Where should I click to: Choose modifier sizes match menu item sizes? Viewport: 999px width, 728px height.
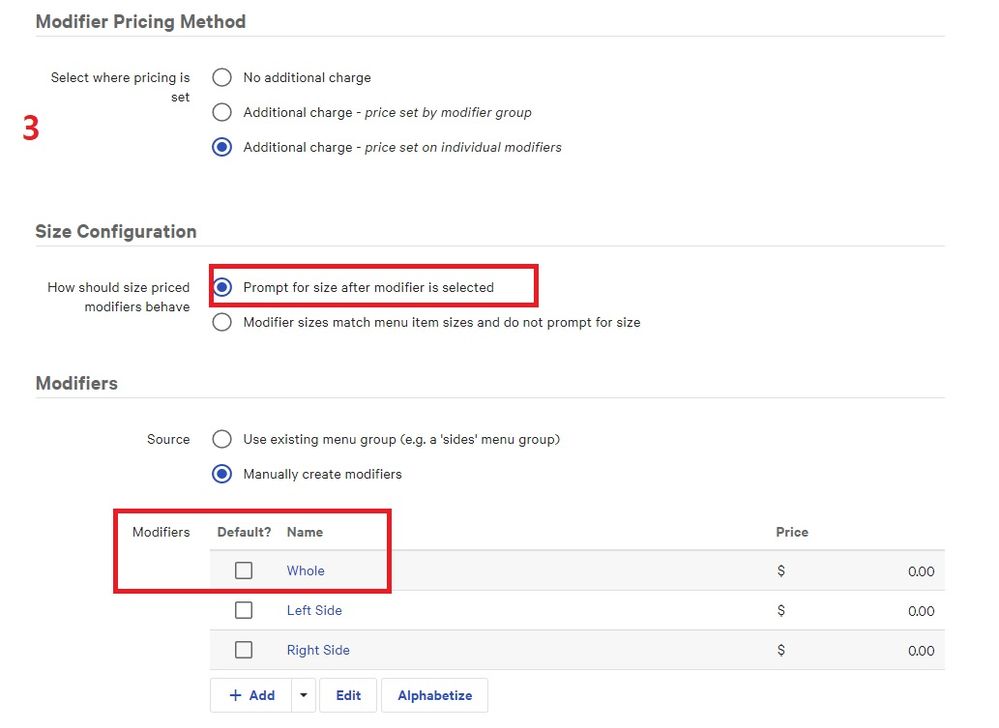222,322
